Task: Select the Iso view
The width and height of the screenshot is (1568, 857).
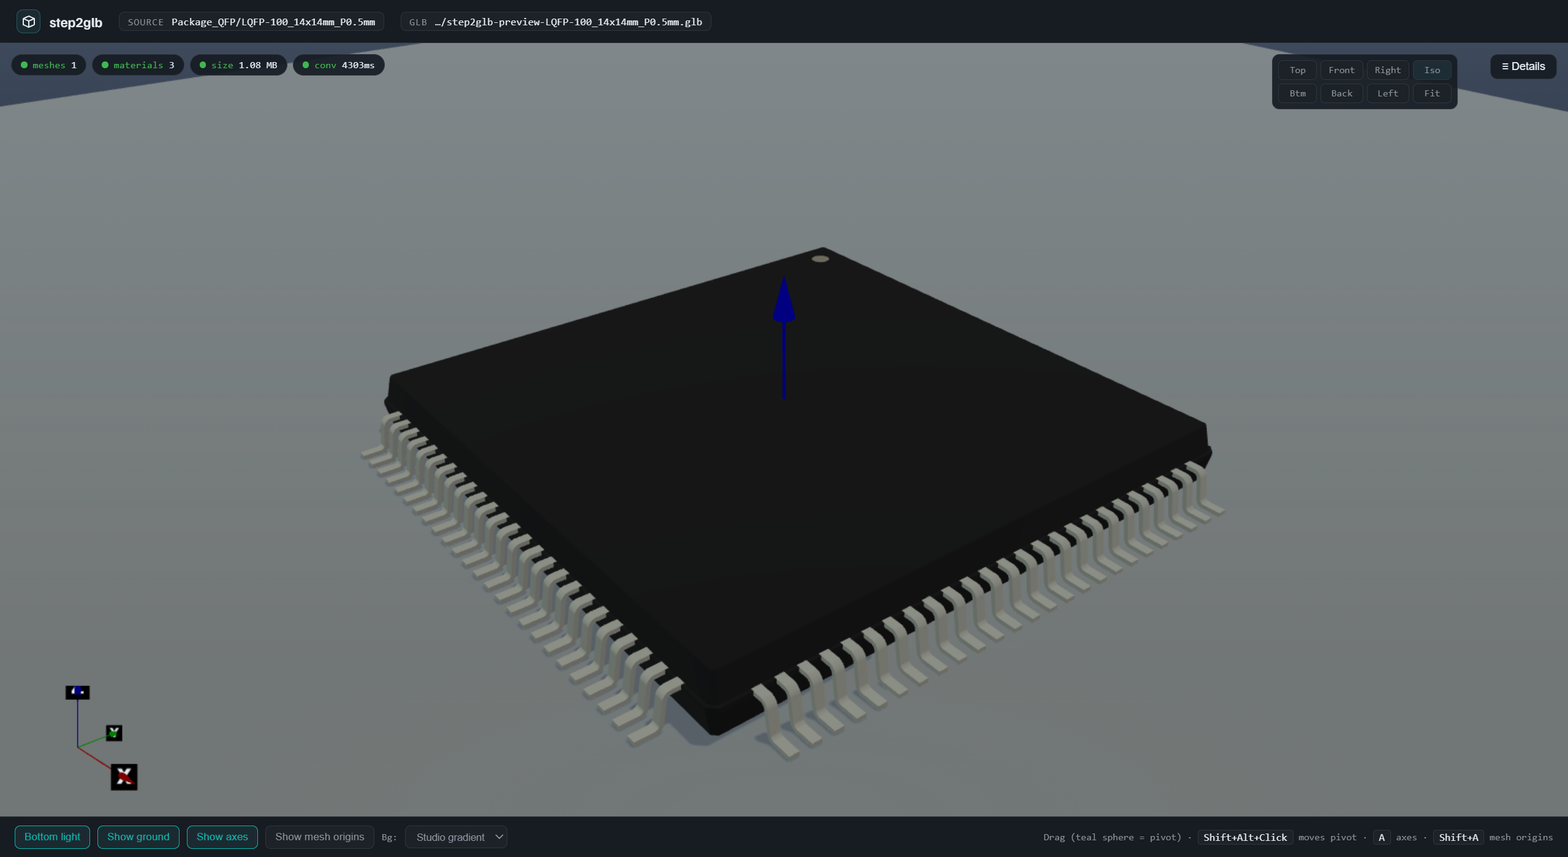Action: pos(1432,70)
